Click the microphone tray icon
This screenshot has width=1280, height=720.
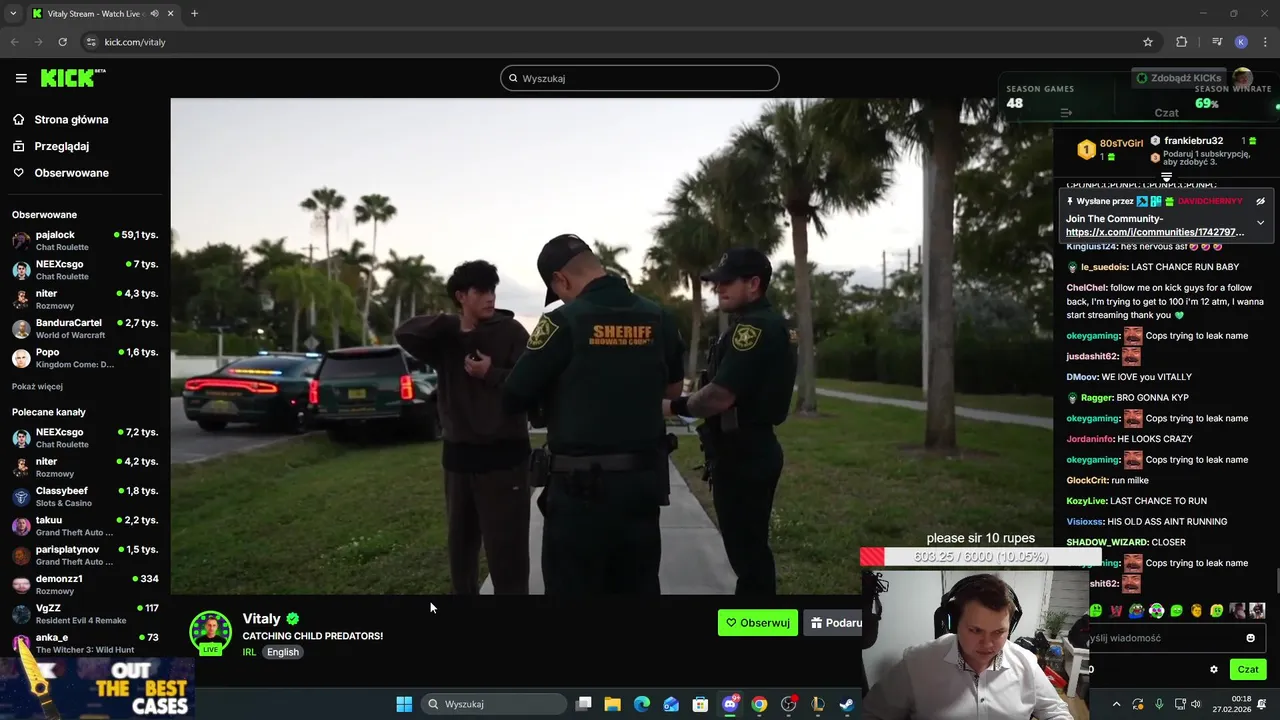pos(1159,704)
